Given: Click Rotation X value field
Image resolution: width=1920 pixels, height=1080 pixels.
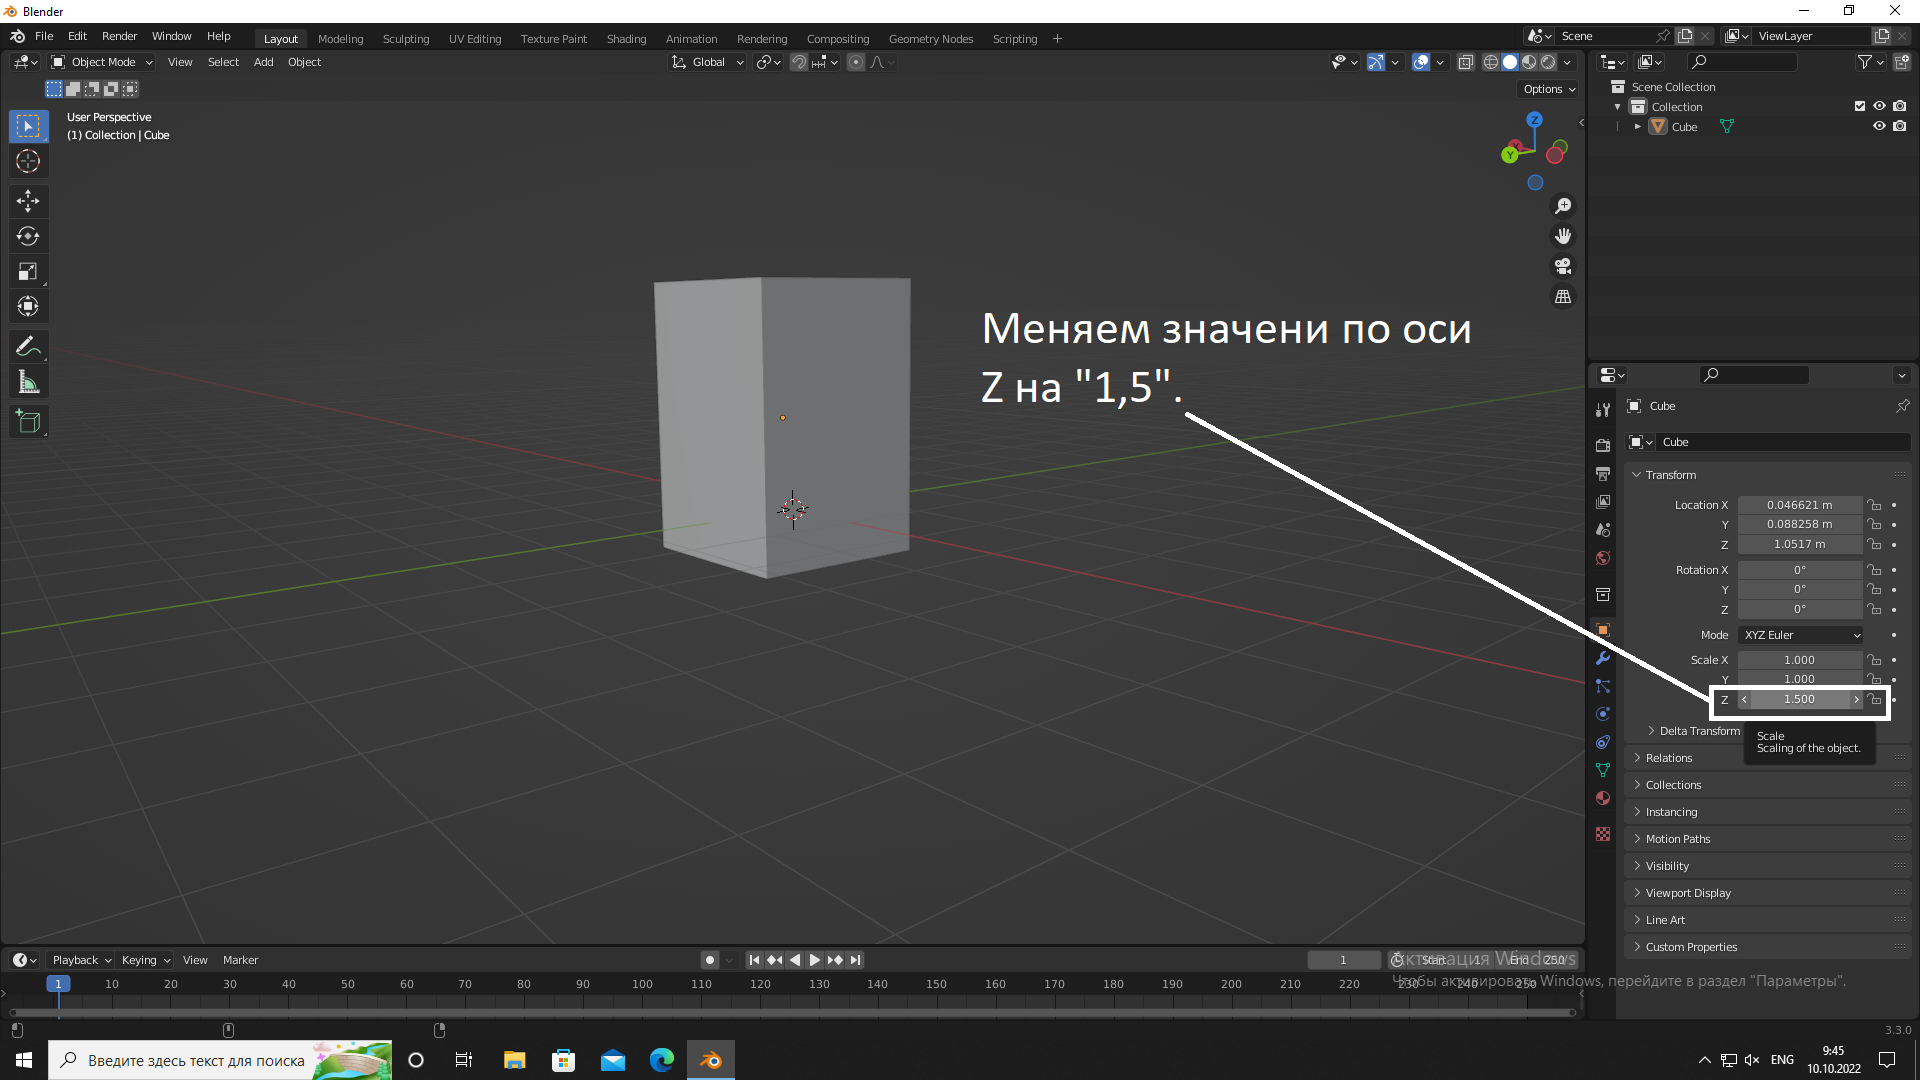Looking at the screenshot, I should (x=1800, y=570).
